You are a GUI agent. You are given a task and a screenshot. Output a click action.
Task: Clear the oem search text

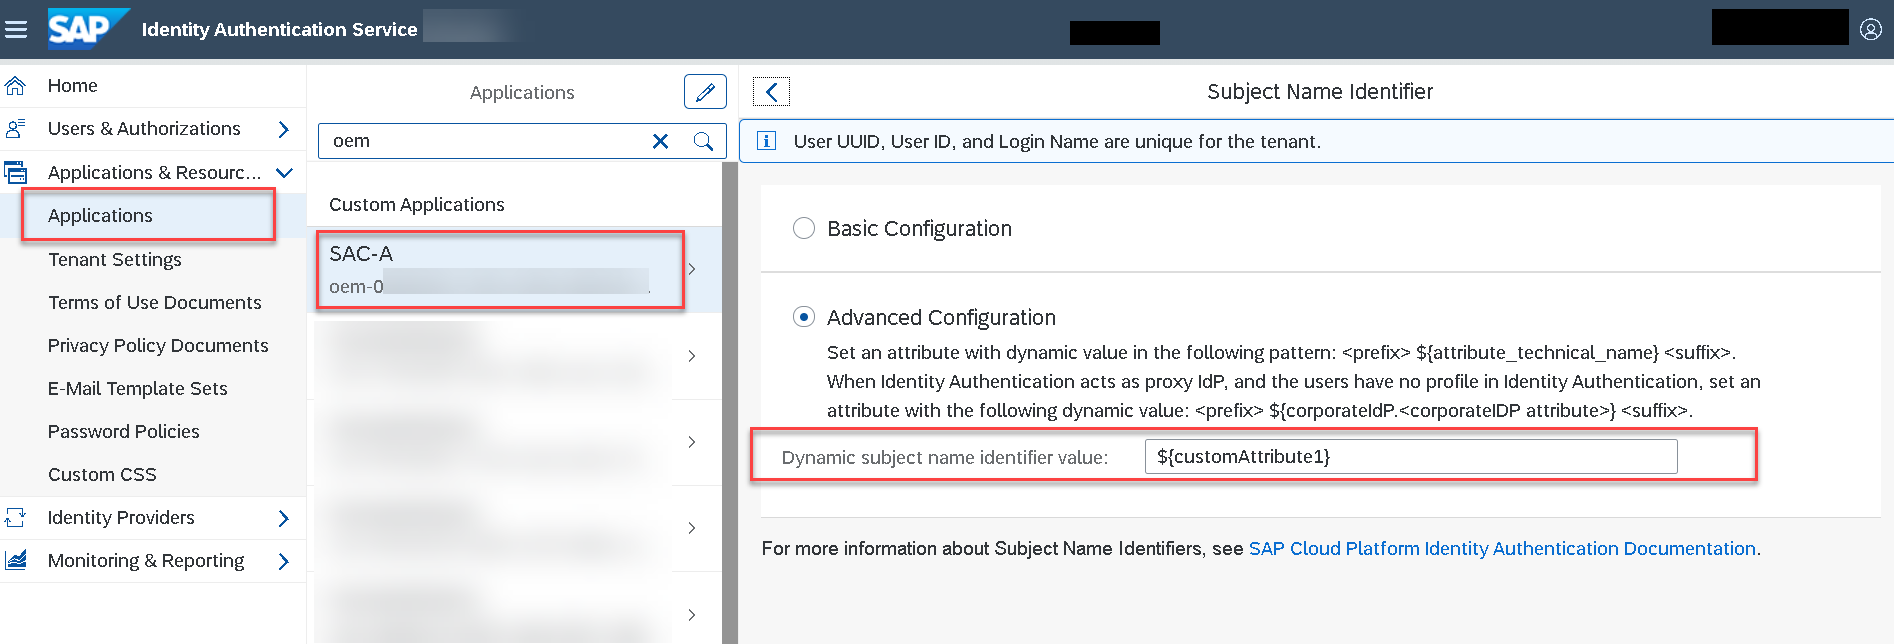click(x=660, y=141)
